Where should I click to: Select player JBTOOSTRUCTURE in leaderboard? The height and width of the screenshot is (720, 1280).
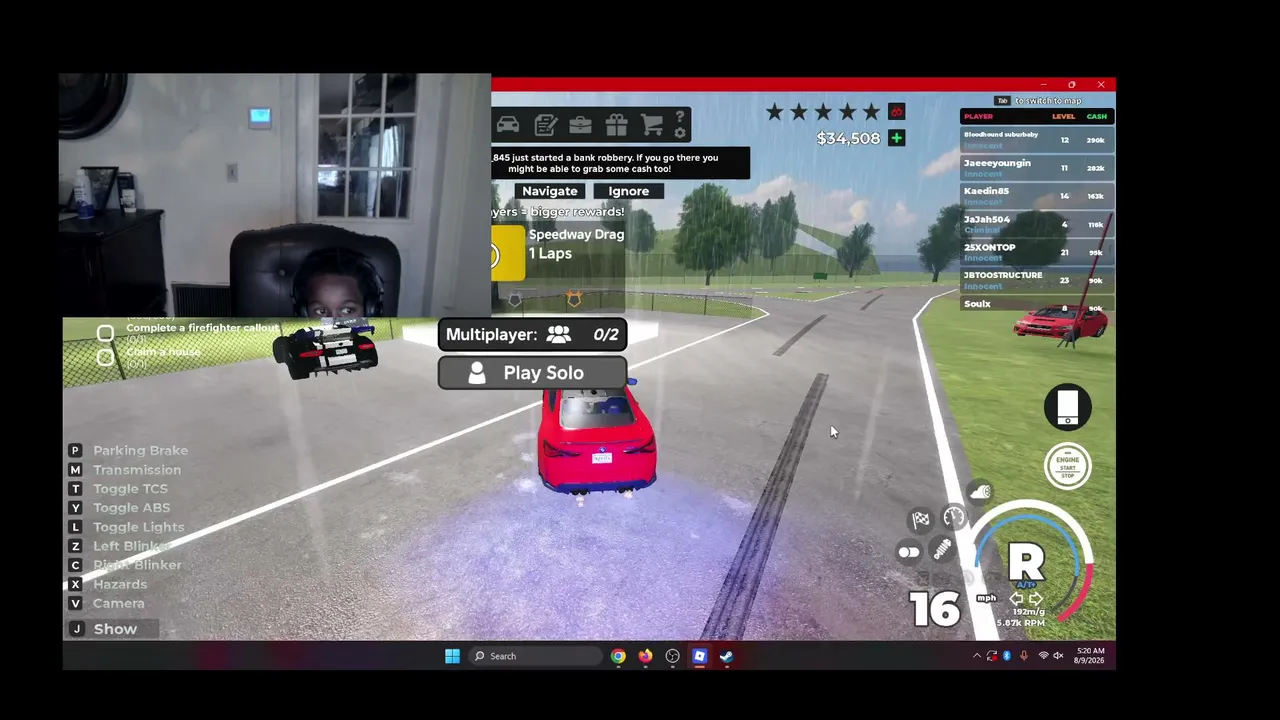coord(1037,279)
